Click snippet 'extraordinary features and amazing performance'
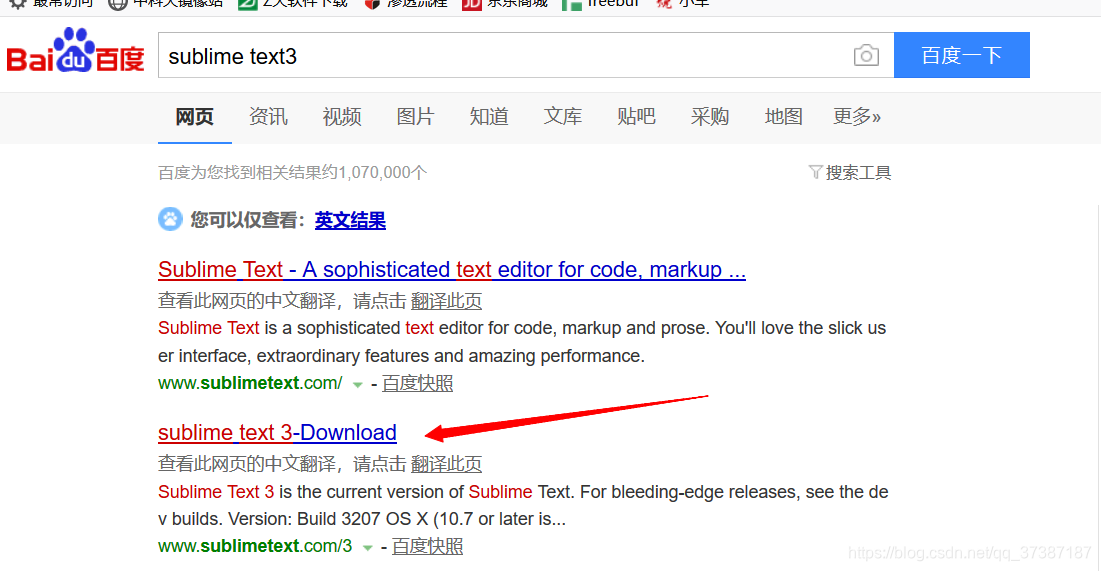Image resolution: width=1101 pixels, height=571 pixels. [450, 356]
